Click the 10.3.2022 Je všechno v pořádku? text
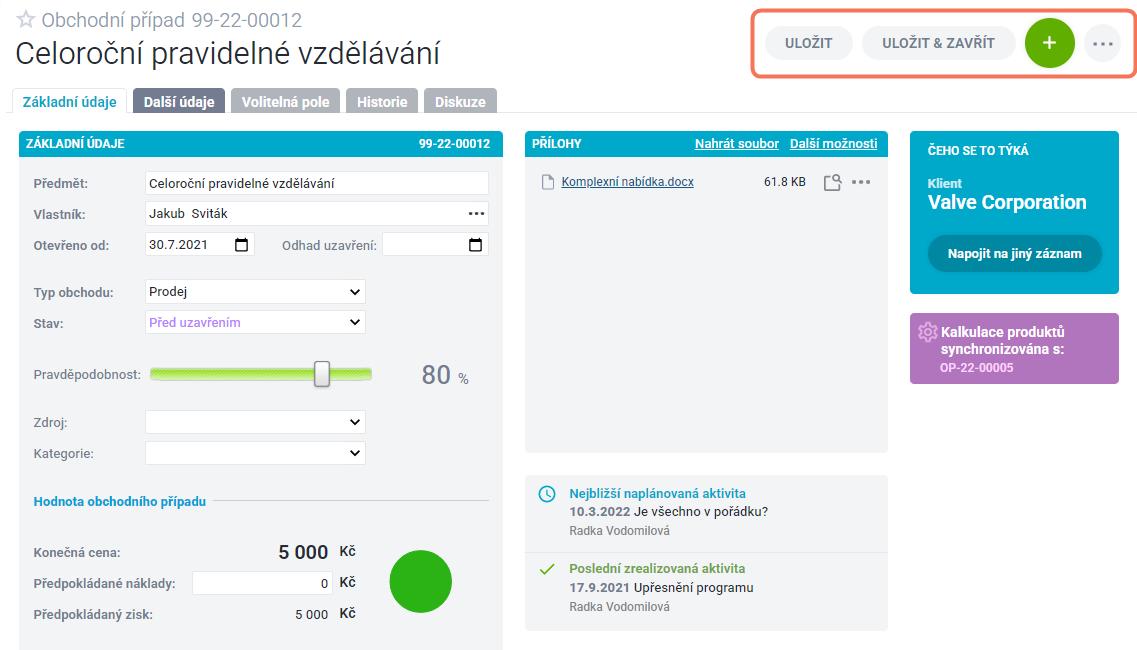 [x=669, y=511]
